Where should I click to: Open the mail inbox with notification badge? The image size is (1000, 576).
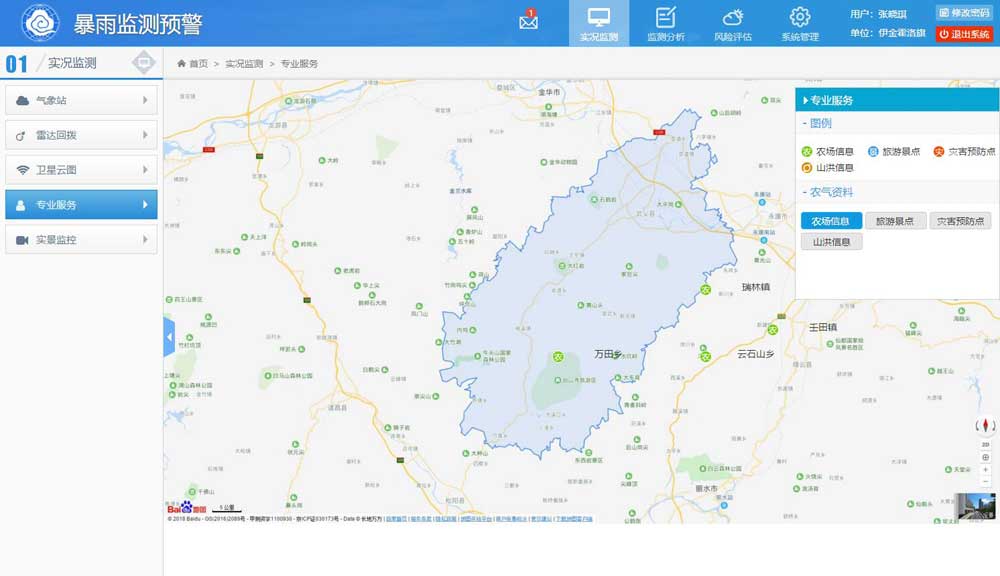[x=528, y=21]
